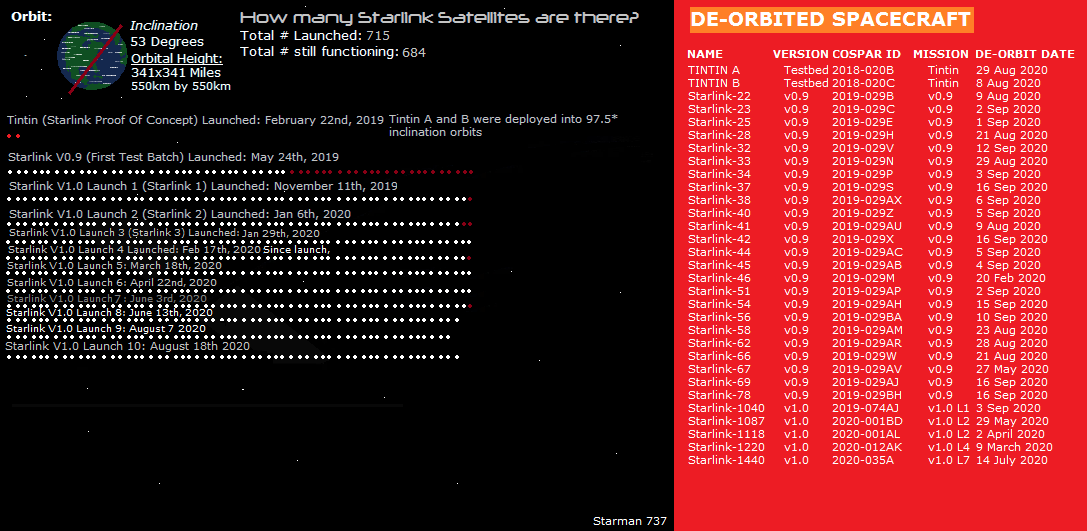This screenshot has width=1087, height=531.
Task: Click the MISSION column header
Action: pyautogui.click(x=941, y=54)
